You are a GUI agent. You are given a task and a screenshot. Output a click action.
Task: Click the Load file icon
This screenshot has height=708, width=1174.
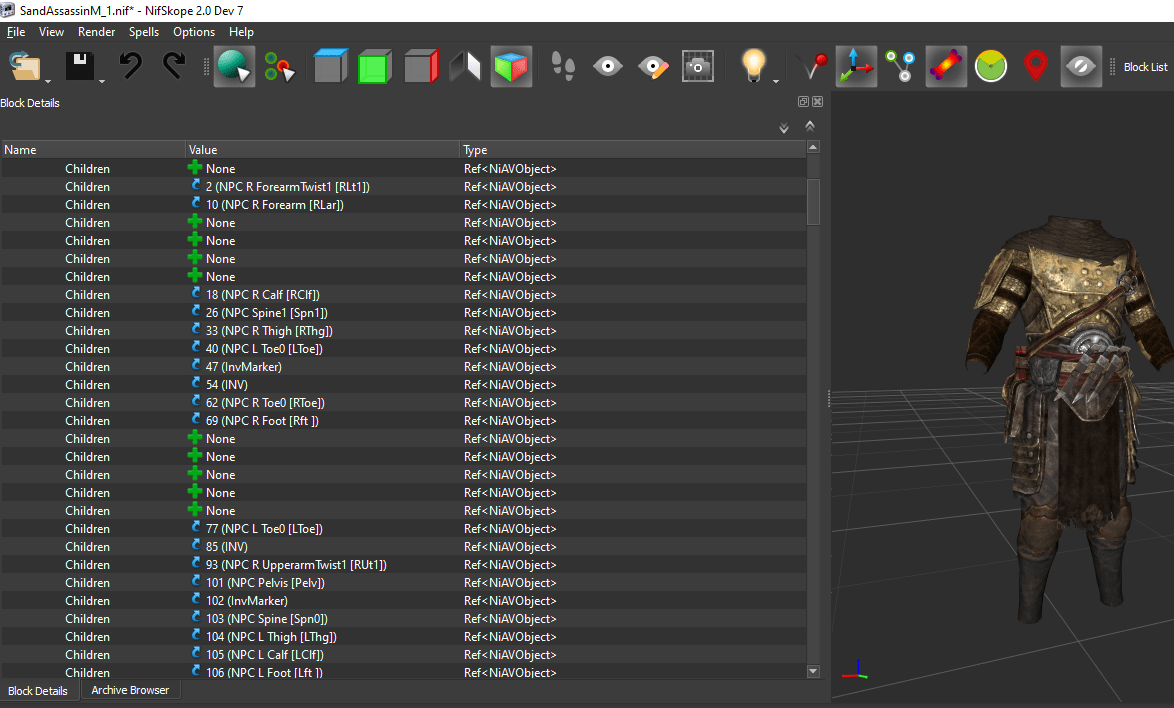pyautogui.click(x=25, y=67)
